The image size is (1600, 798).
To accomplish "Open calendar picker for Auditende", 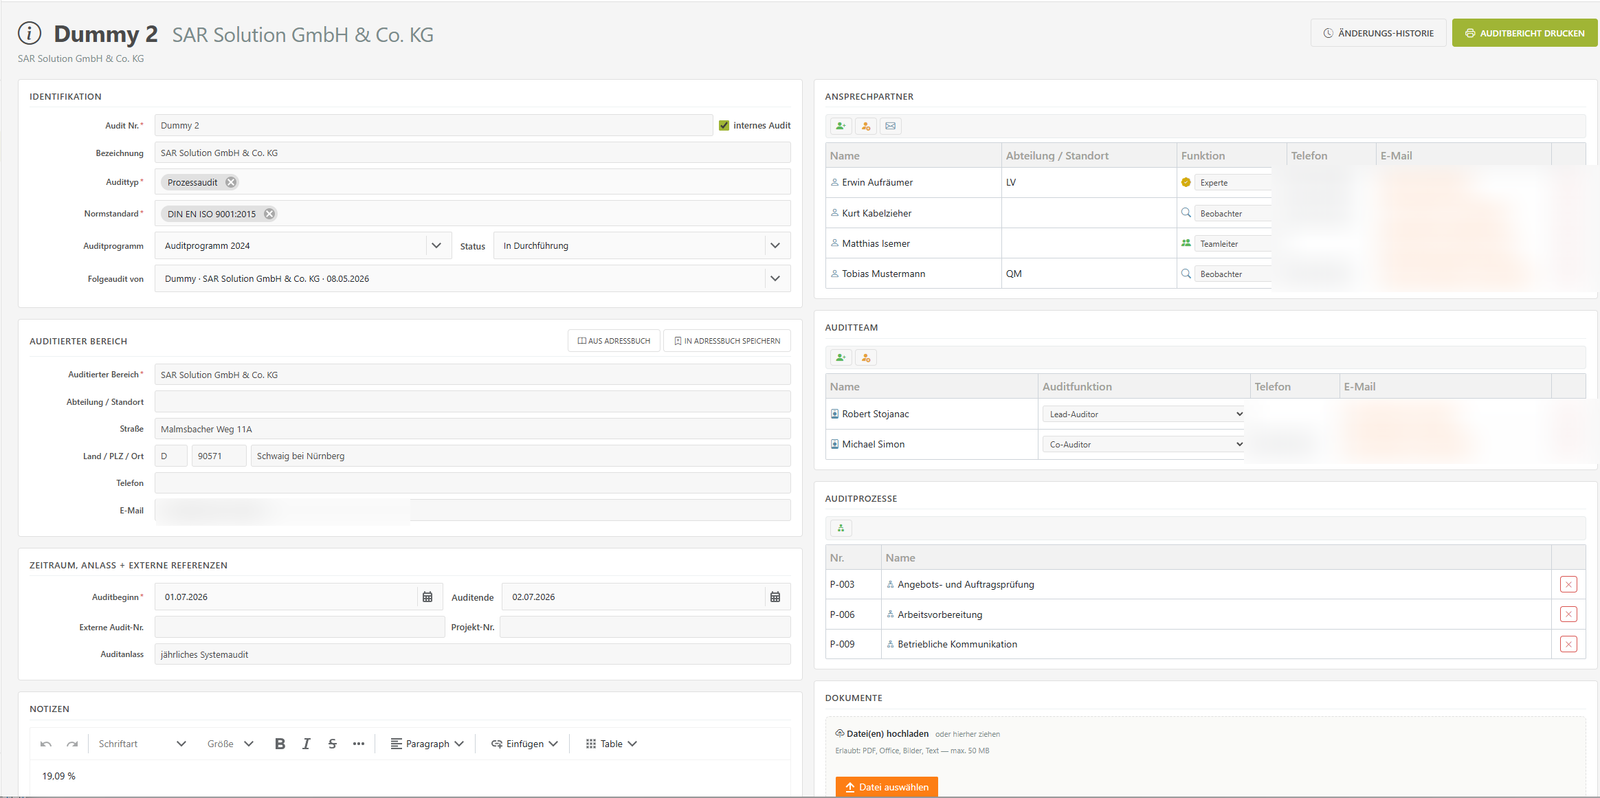I will (775, 597).
